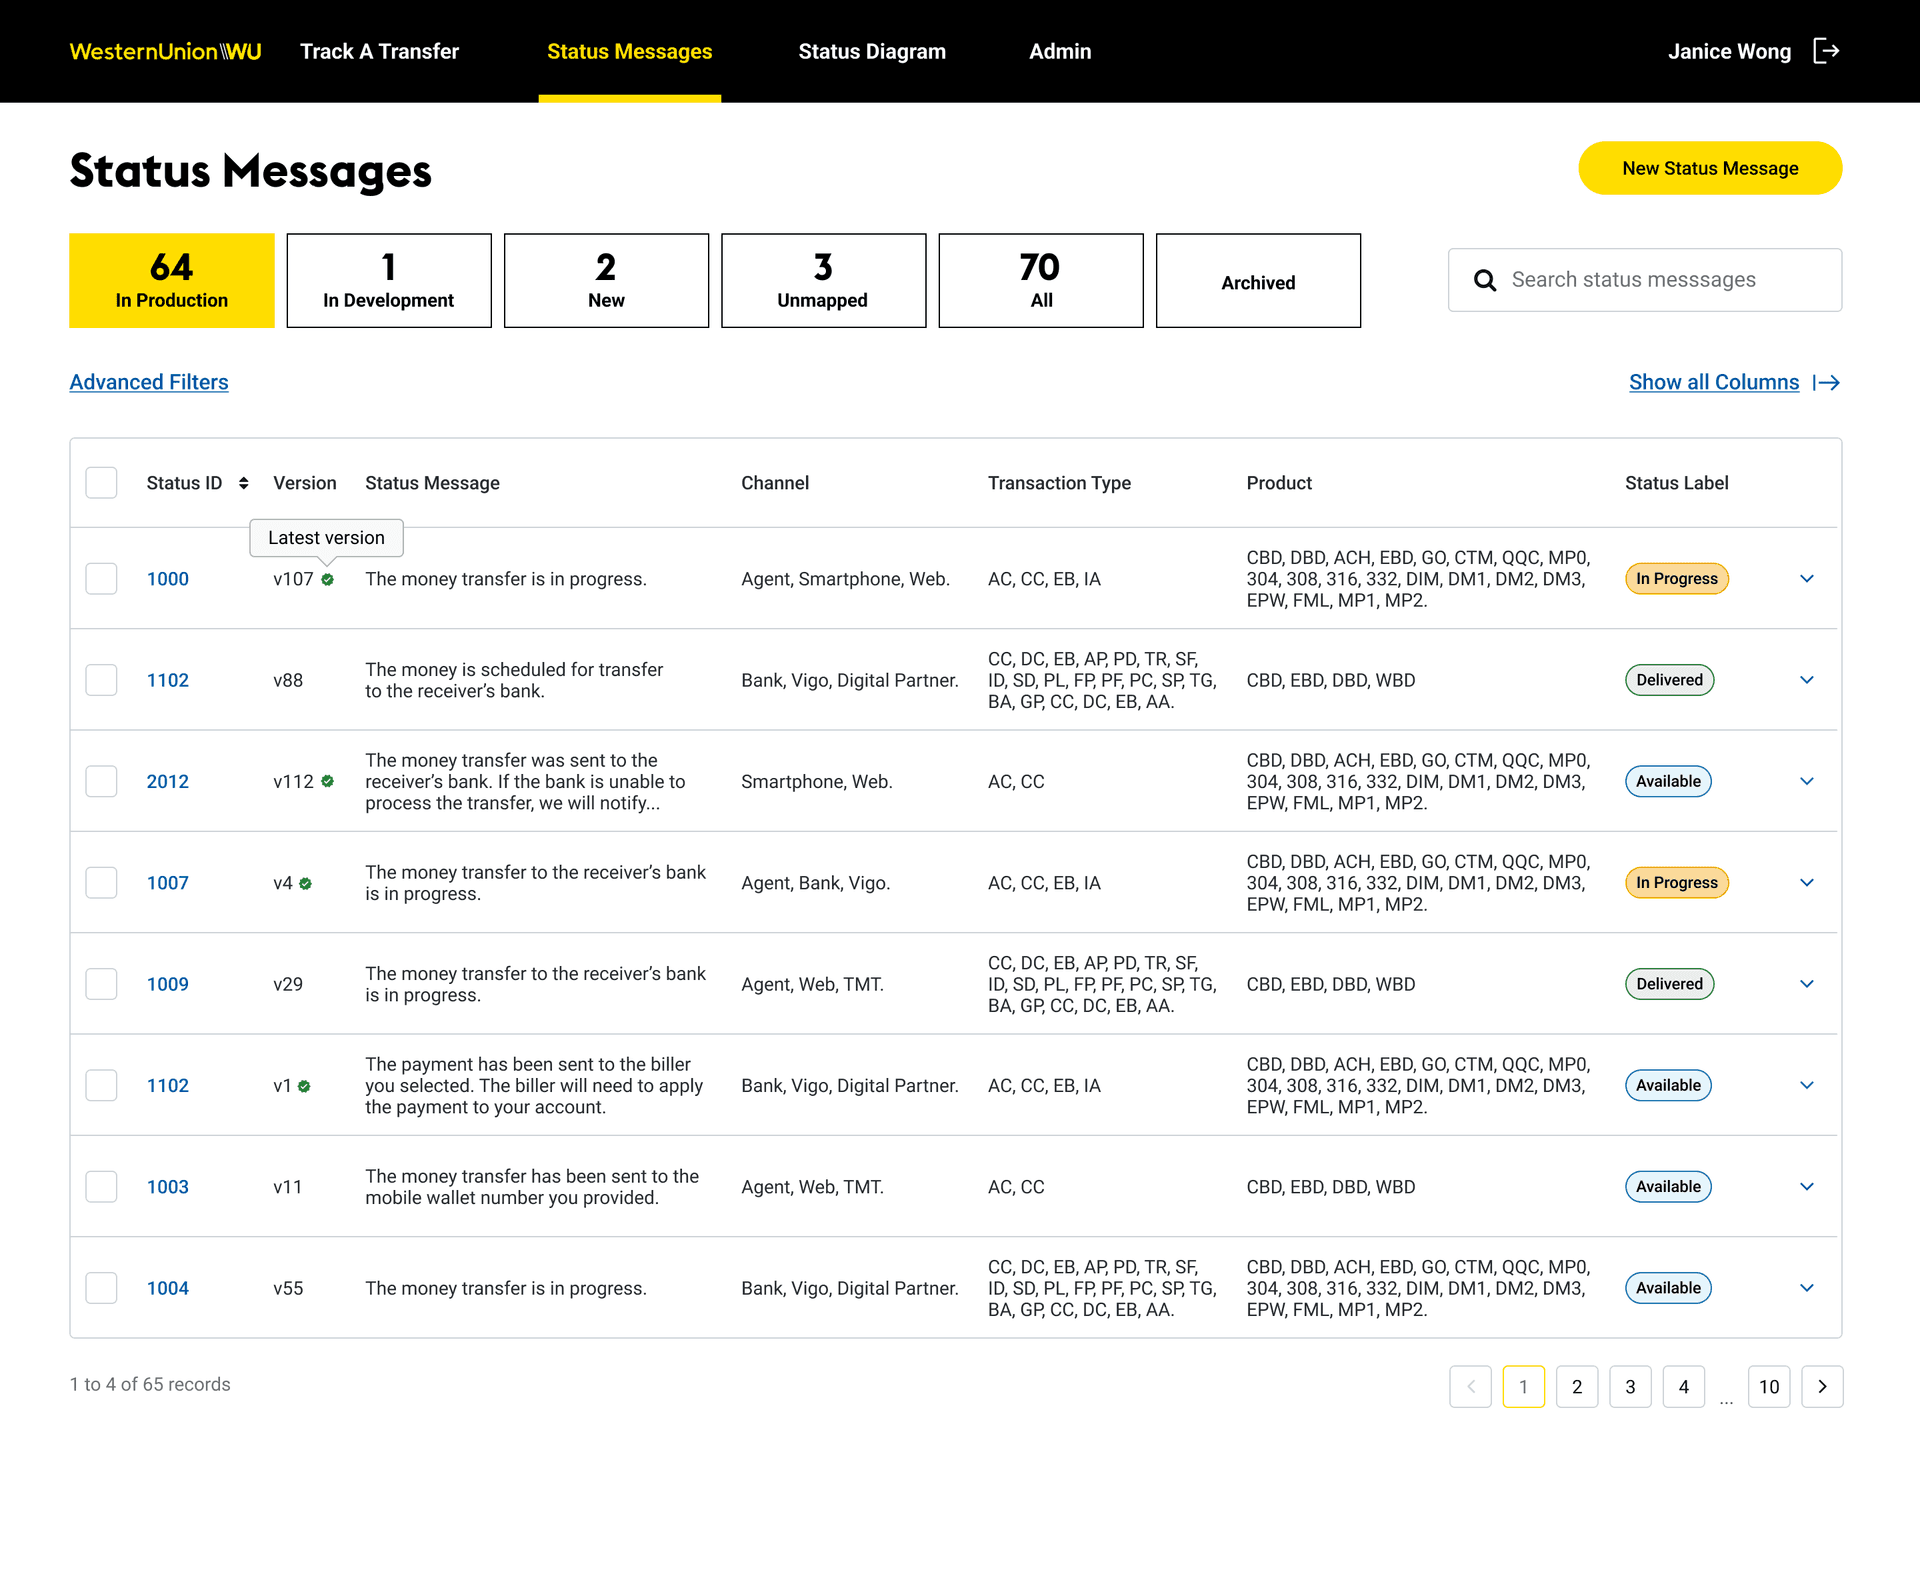Click the Status ID sort arrows icon
1920x1588 pixels.
(243, 483)
